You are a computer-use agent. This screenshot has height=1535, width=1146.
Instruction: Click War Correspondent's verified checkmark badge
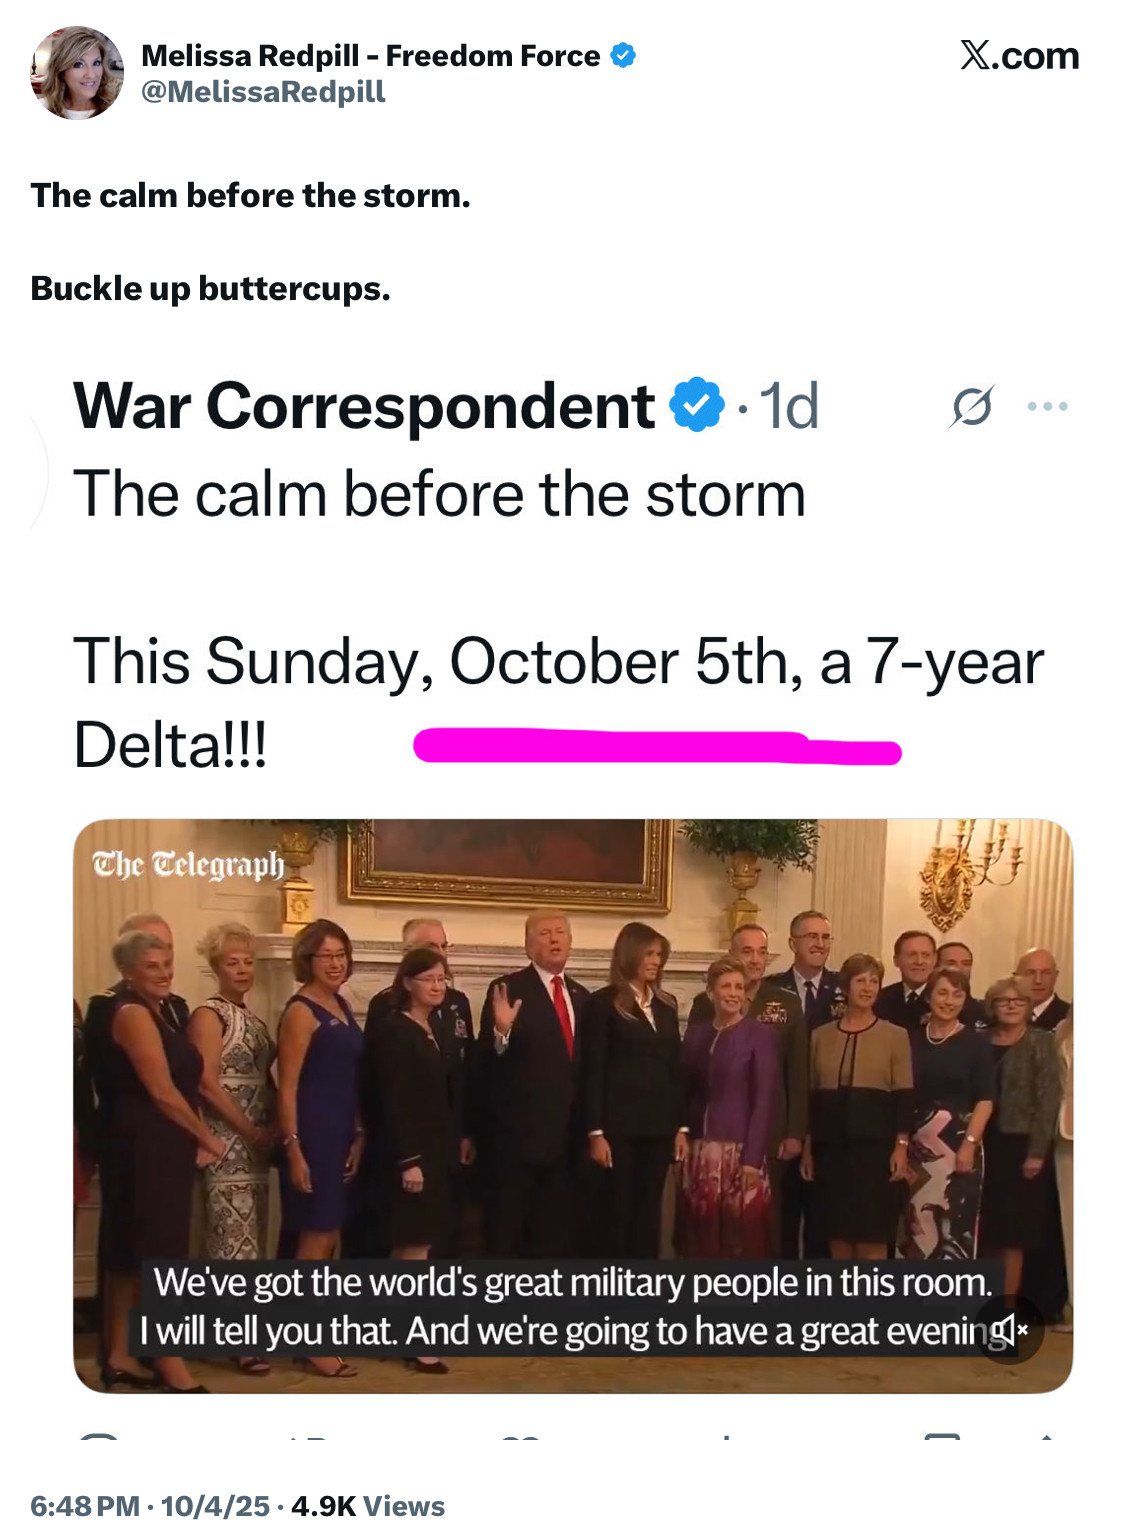[x=696, y=405]
